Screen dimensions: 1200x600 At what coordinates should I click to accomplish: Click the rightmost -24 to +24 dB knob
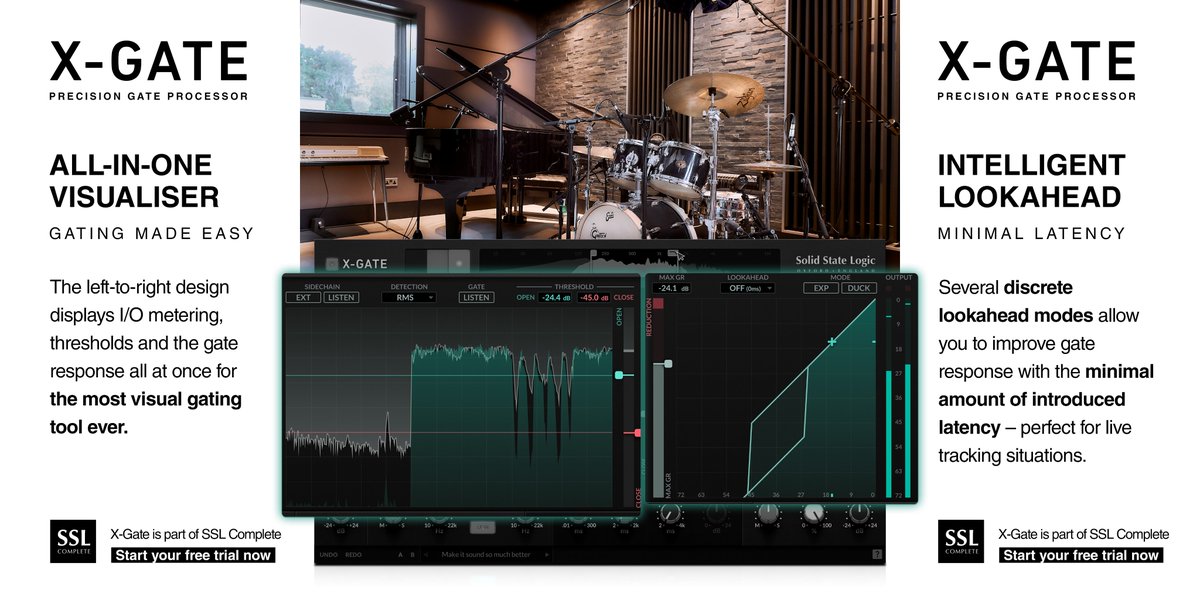[859, 514]
